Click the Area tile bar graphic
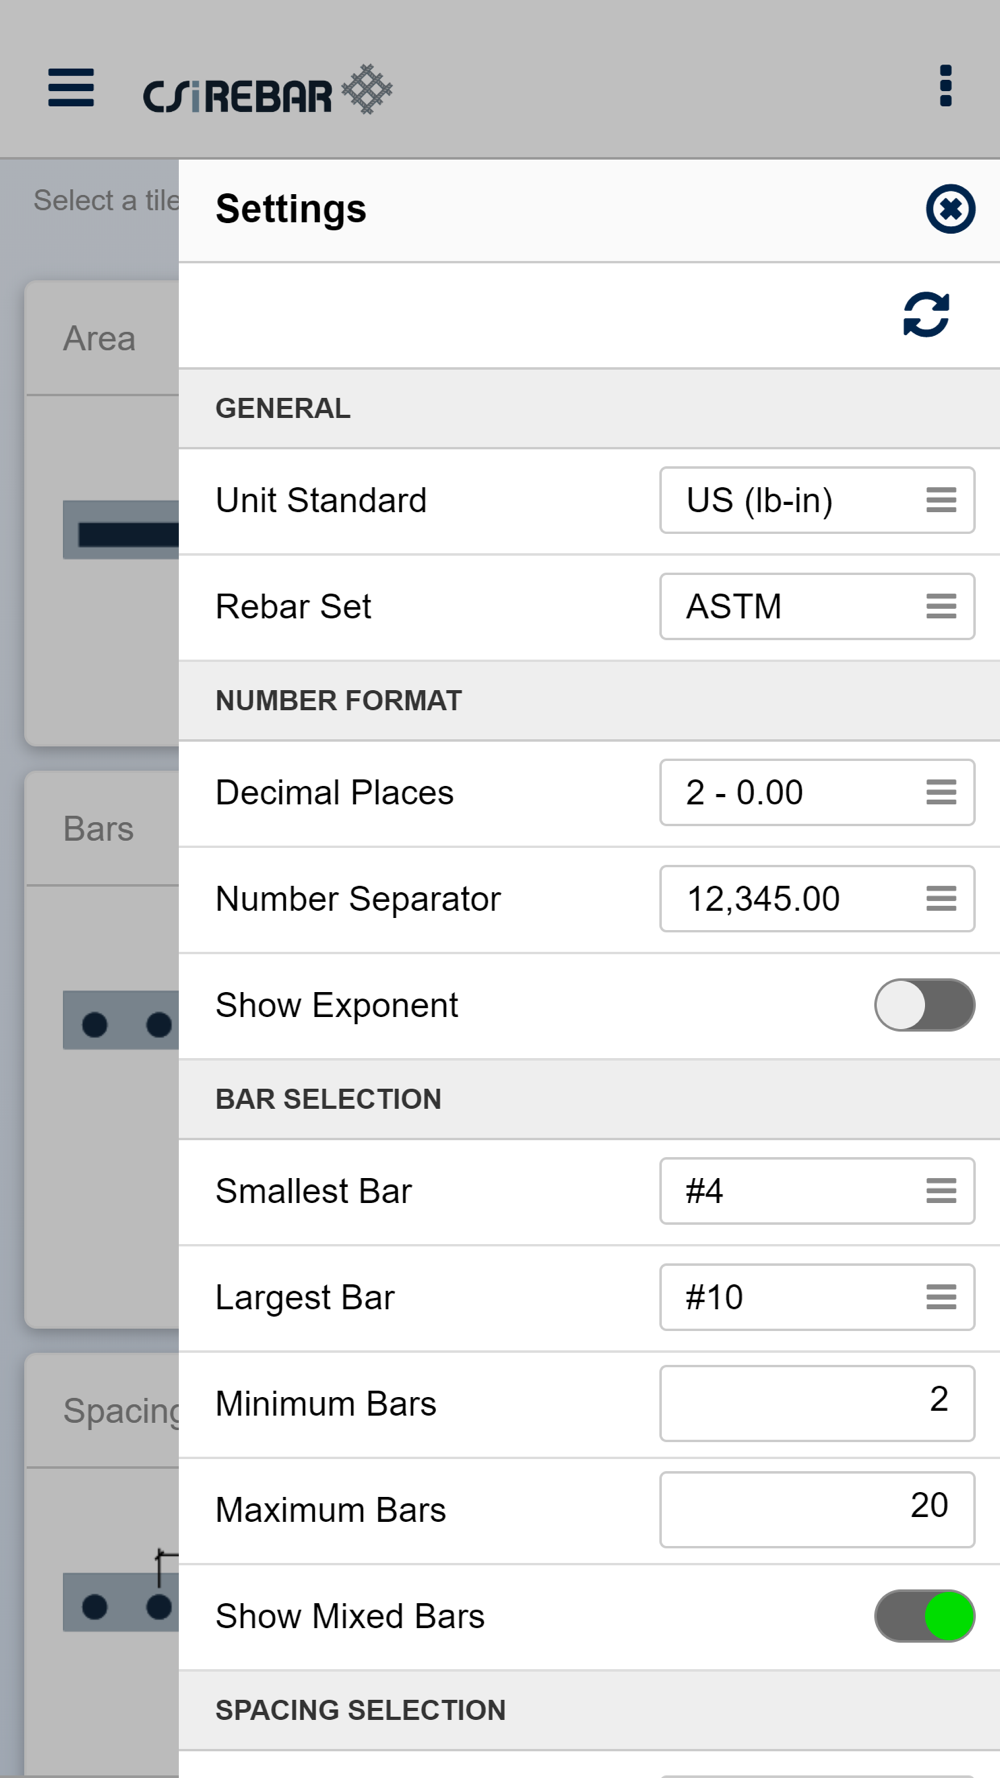1000x1778 pixels. pyautogui.click(x=121, y=530)
